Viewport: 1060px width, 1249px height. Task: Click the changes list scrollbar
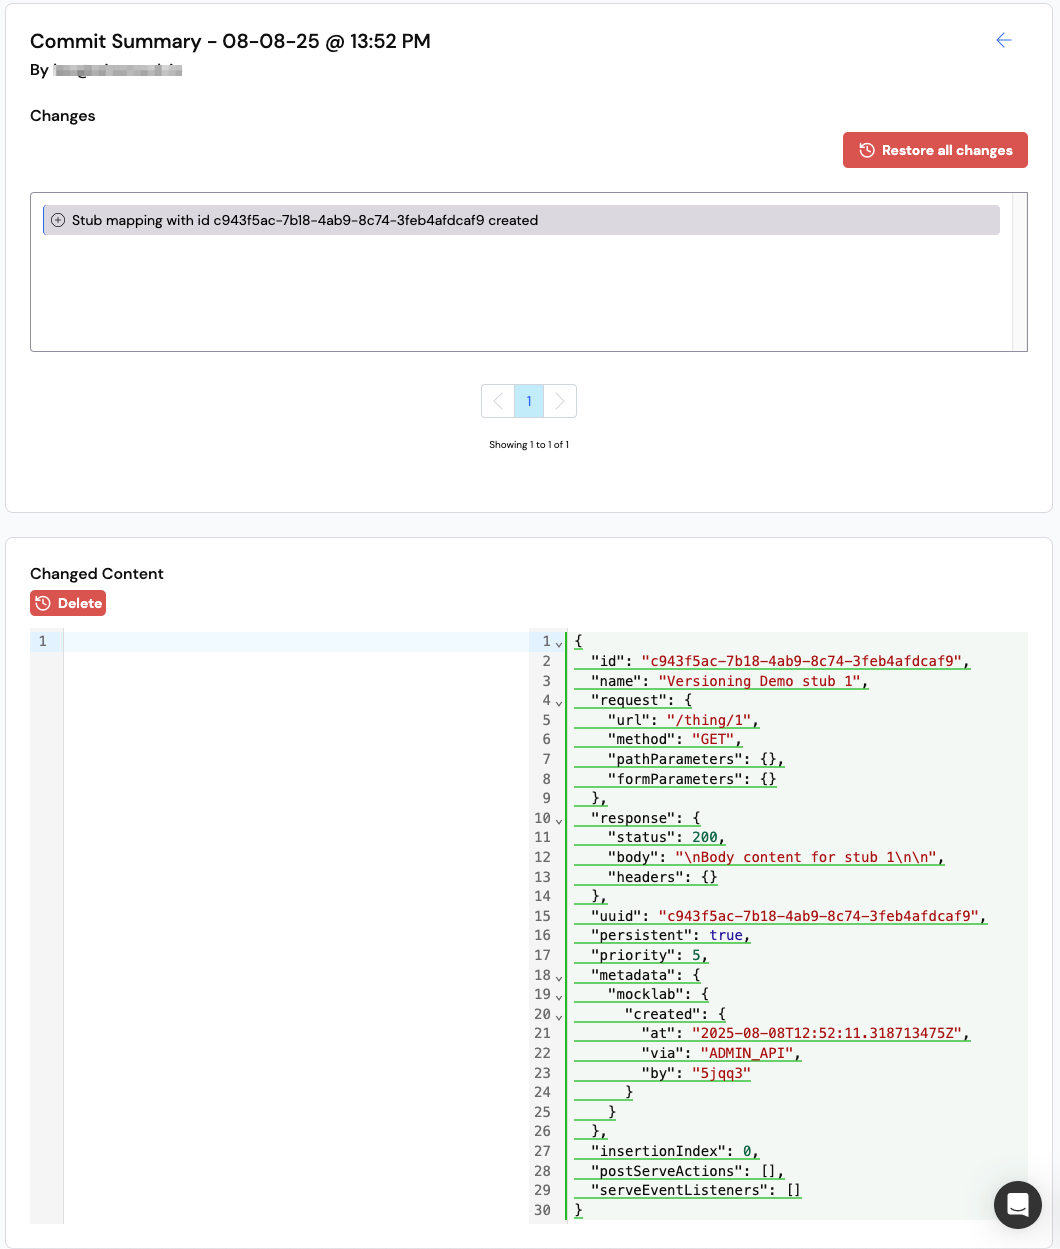tap(1020, 272)
